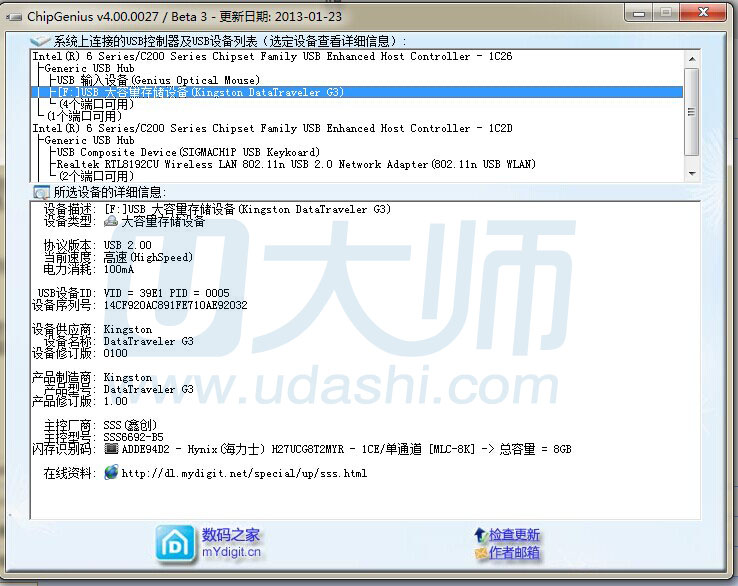This screenshot has width=738, height=586.
Task: Click the VID = 39E1 PID = 0005 value
Action: [x=167, y=293]
